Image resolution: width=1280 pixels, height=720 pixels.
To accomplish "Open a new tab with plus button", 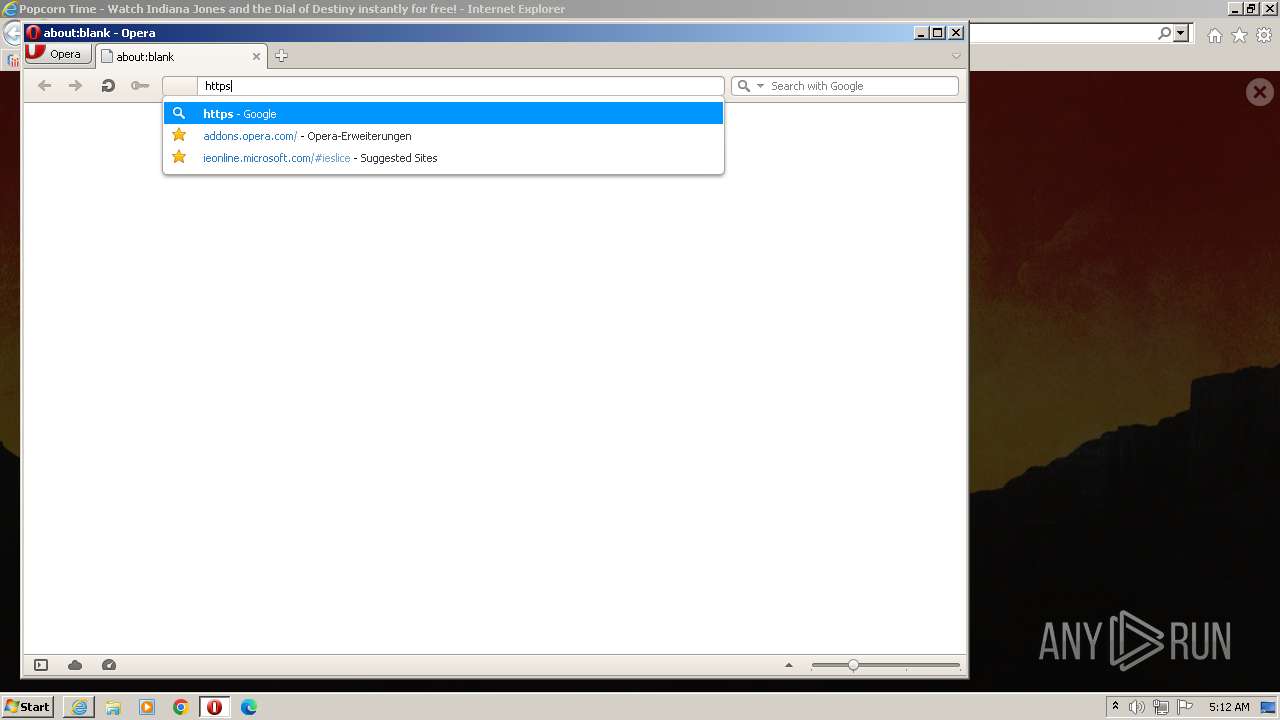I will pos(281,56).
